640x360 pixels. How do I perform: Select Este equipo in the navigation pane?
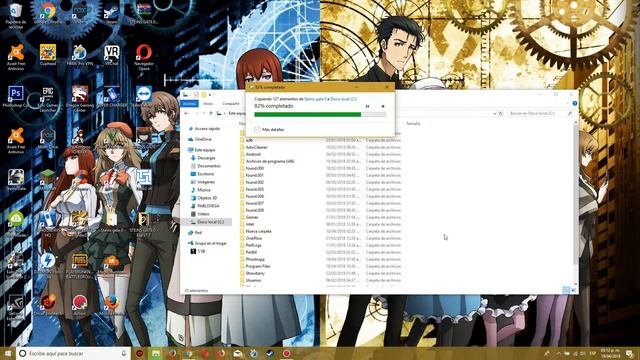[204, 150]
